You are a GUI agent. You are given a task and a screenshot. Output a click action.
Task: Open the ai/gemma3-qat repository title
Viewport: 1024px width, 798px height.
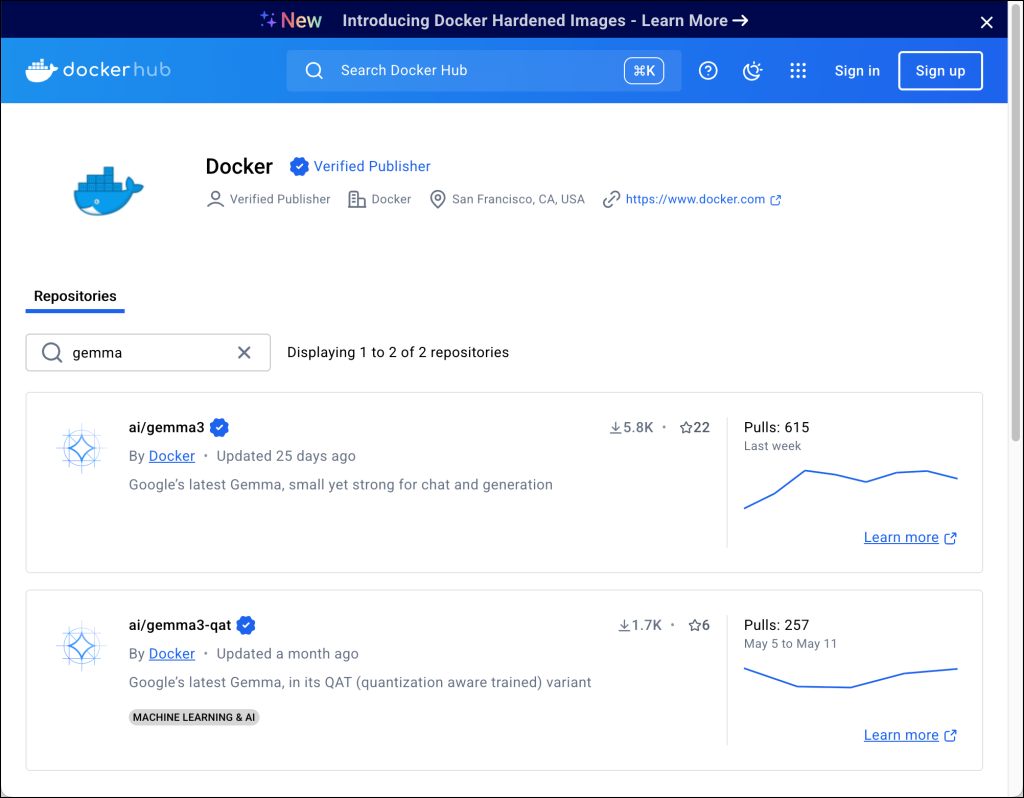(180, 625)
